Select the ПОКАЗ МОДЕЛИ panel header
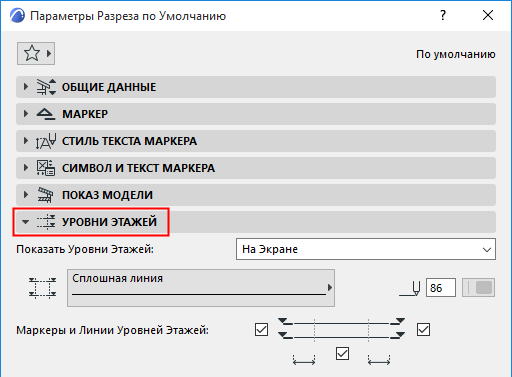This screenshot has height=377, width=512. 256,195
